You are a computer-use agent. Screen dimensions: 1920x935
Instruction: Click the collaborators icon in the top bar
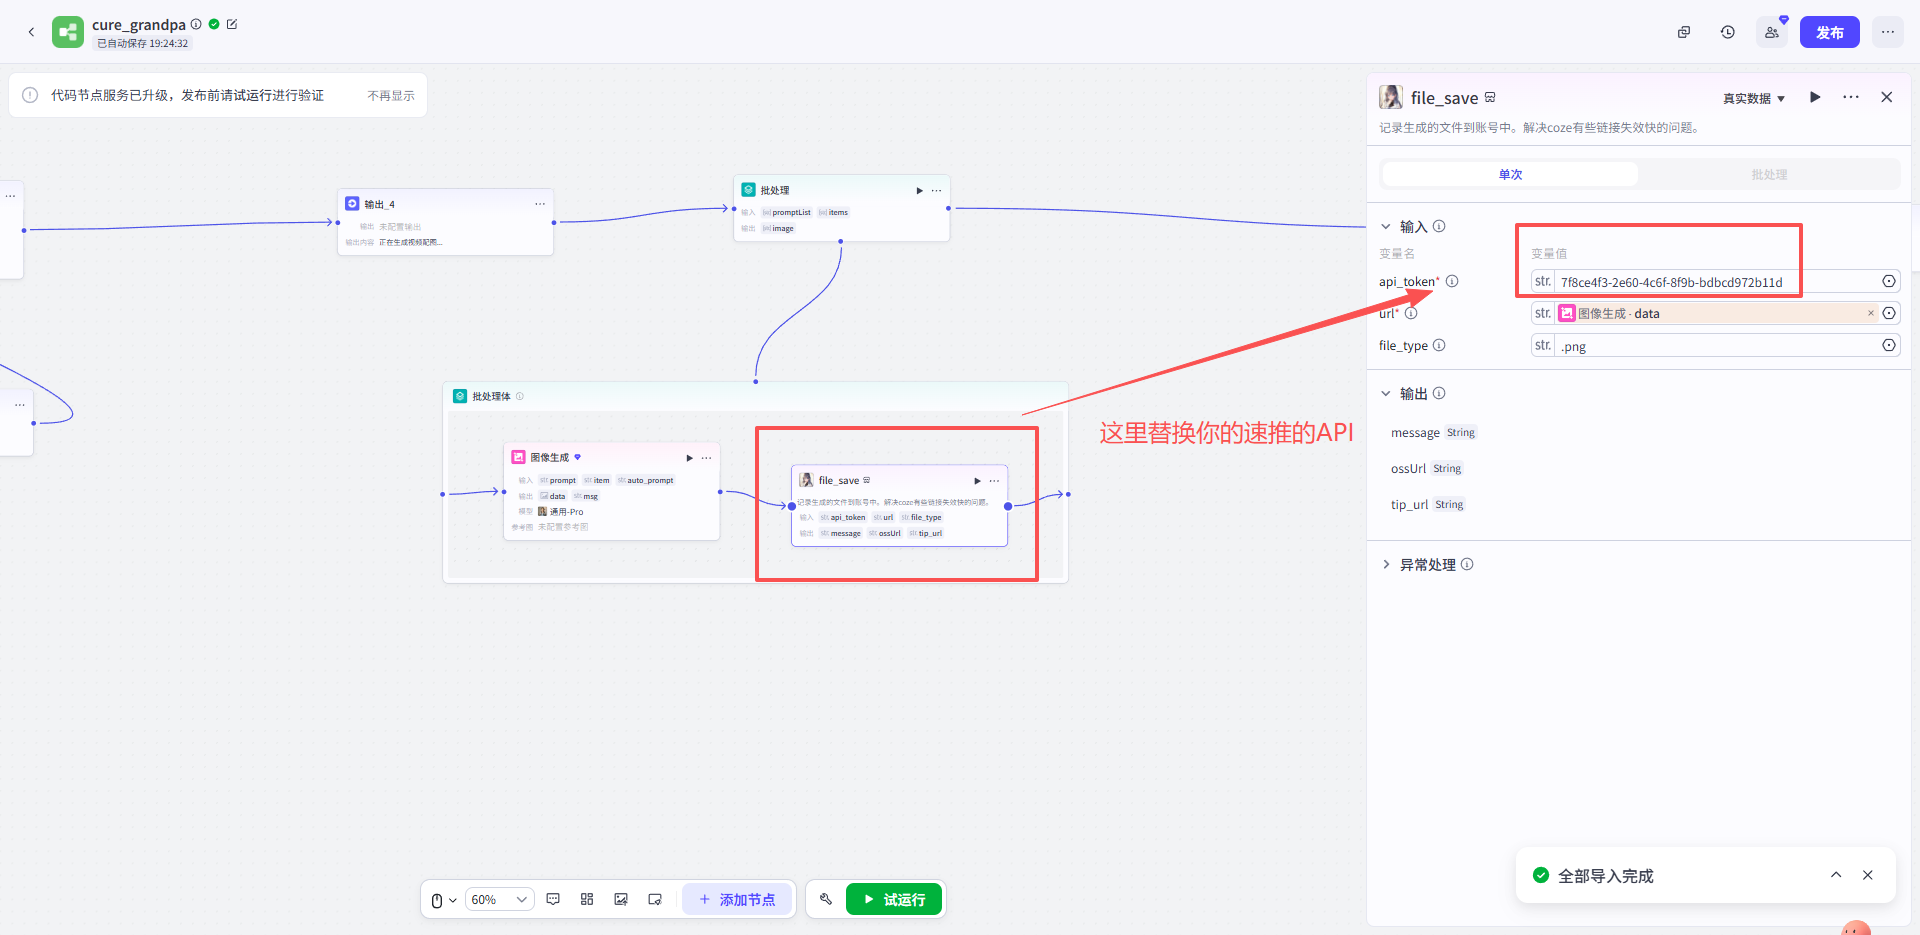[x=1770, y=32]
